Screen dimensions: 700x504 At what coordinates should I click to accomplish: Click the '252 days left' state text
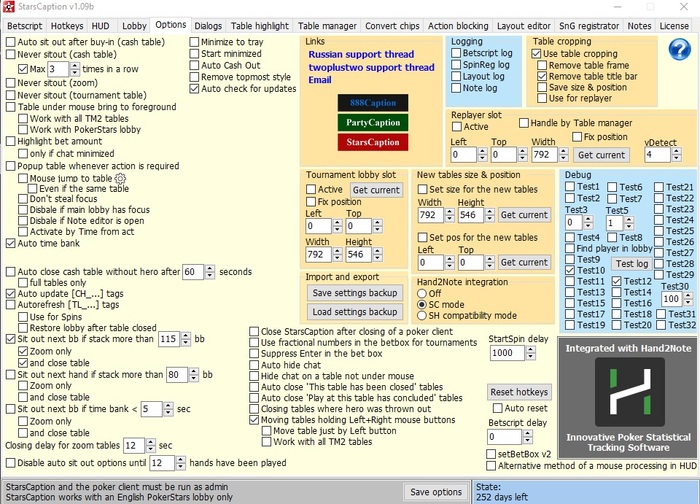point(502,497)
